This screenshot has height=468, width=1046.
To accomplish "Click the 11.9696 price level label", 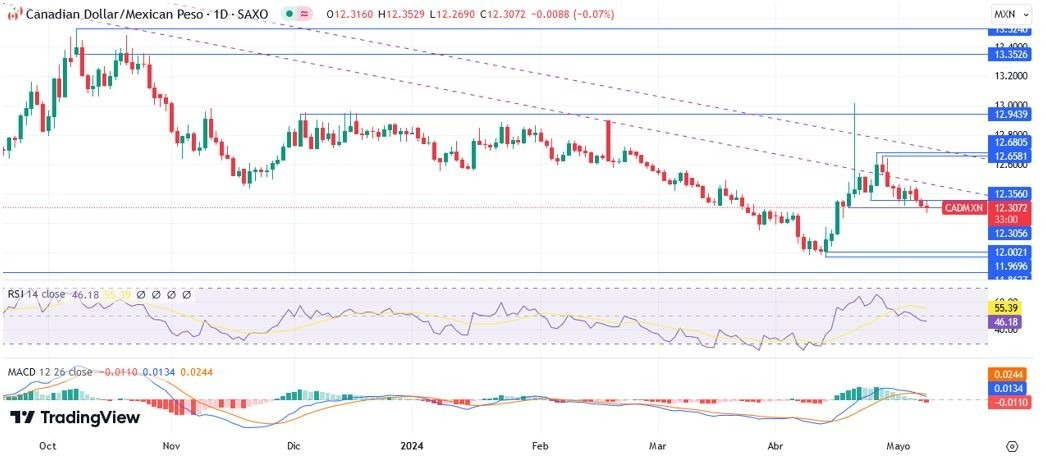I will pos(1009,265).
